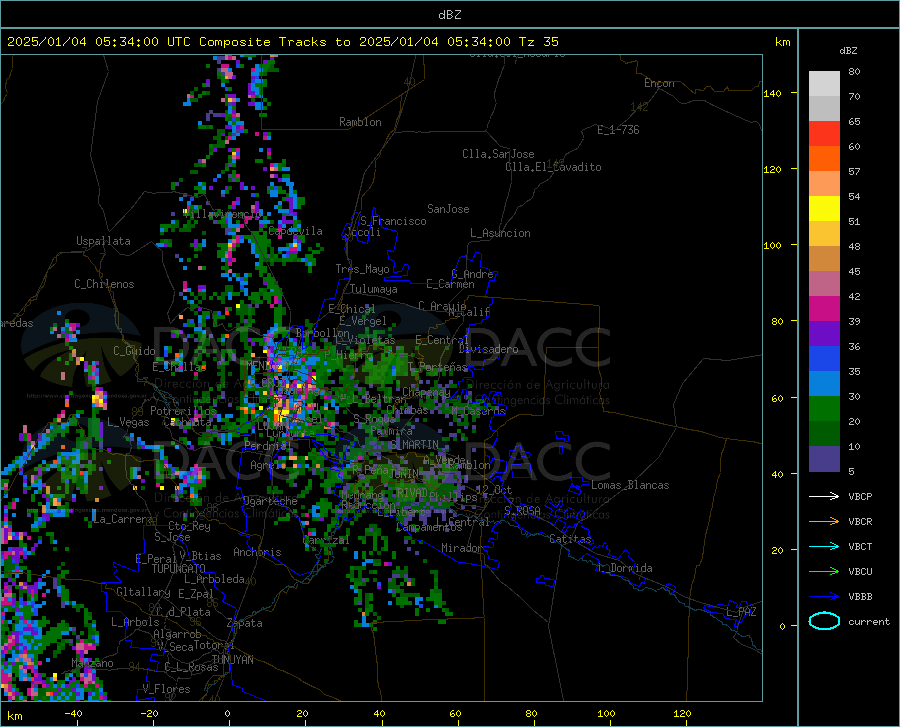The image size is (900, 727).
Task: Click the 'Divisadero' map label
Action: pos(488,349)
